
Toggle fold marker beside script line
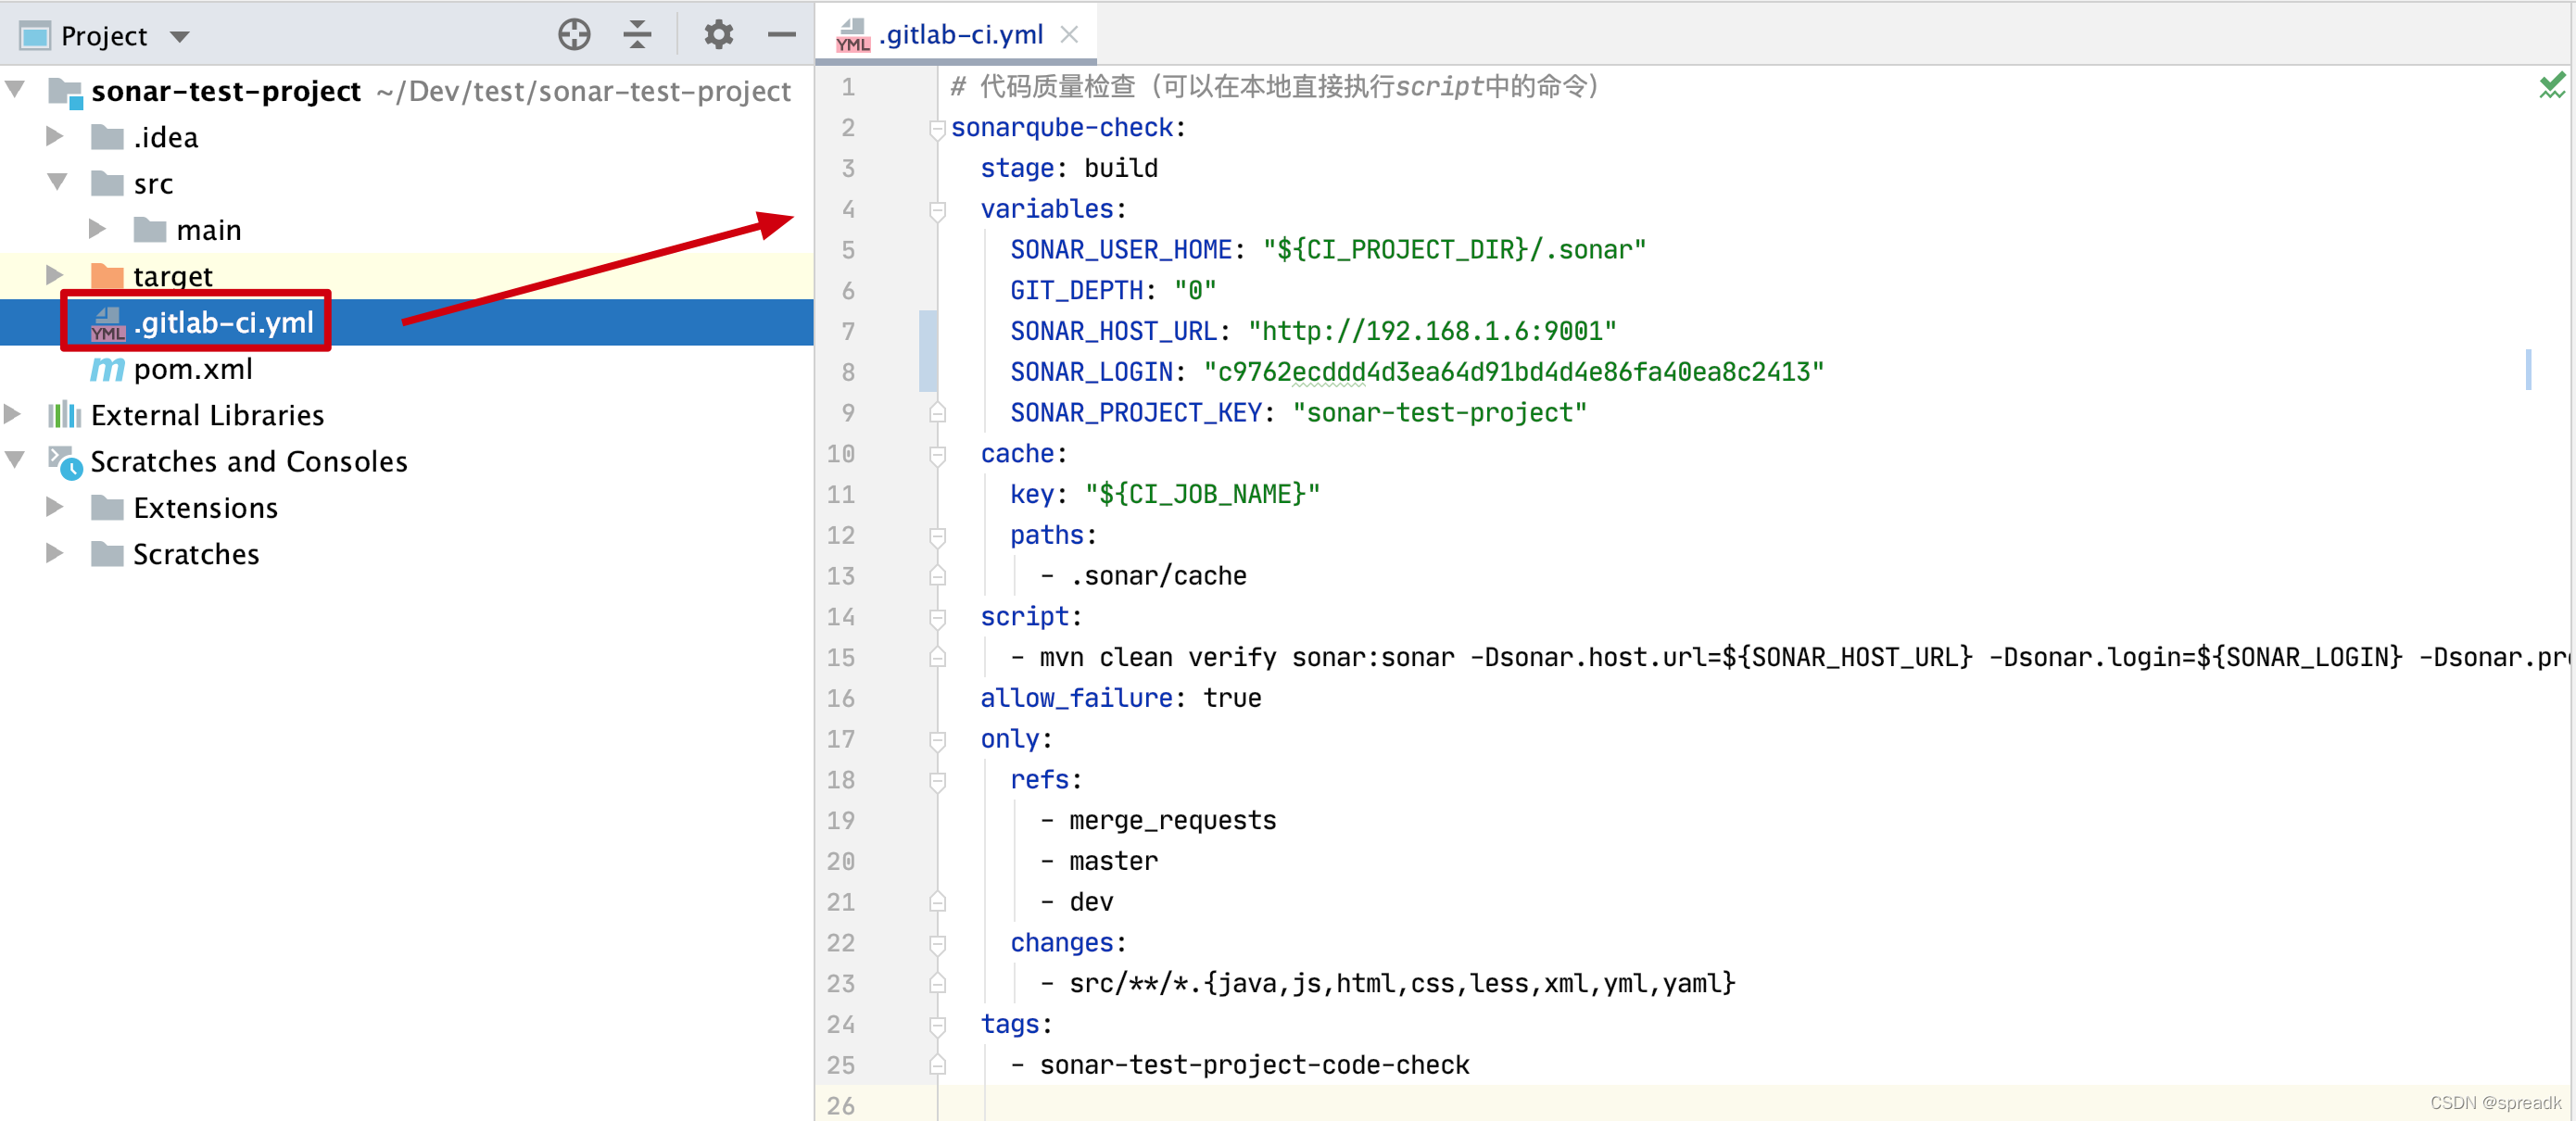[937, 618]
